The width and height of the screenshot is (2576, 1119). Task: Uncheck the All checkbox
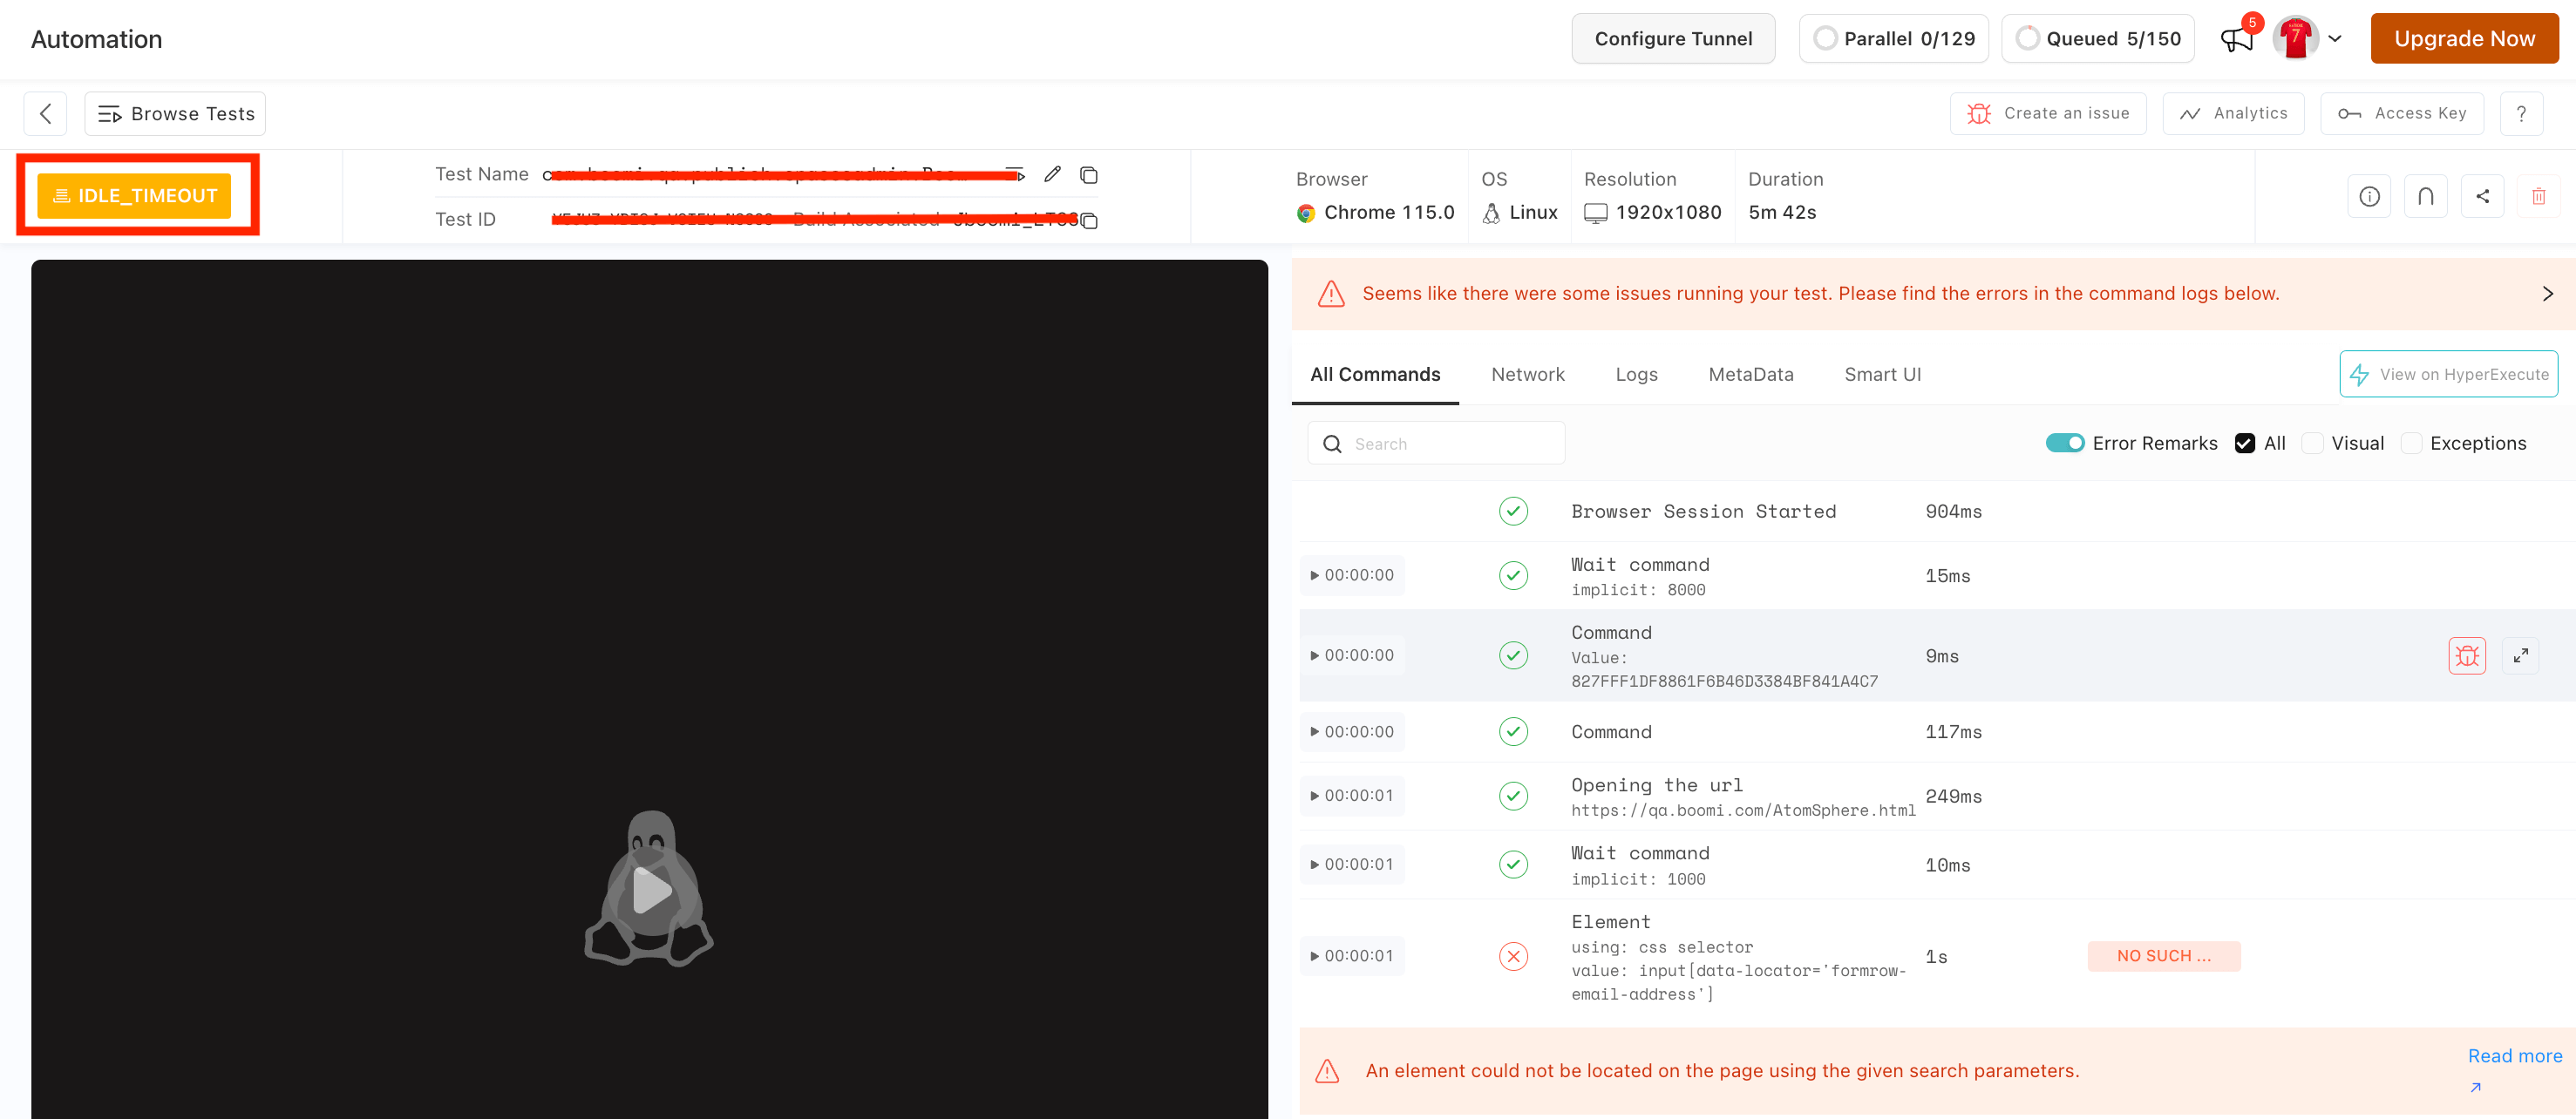(2244, 443)
